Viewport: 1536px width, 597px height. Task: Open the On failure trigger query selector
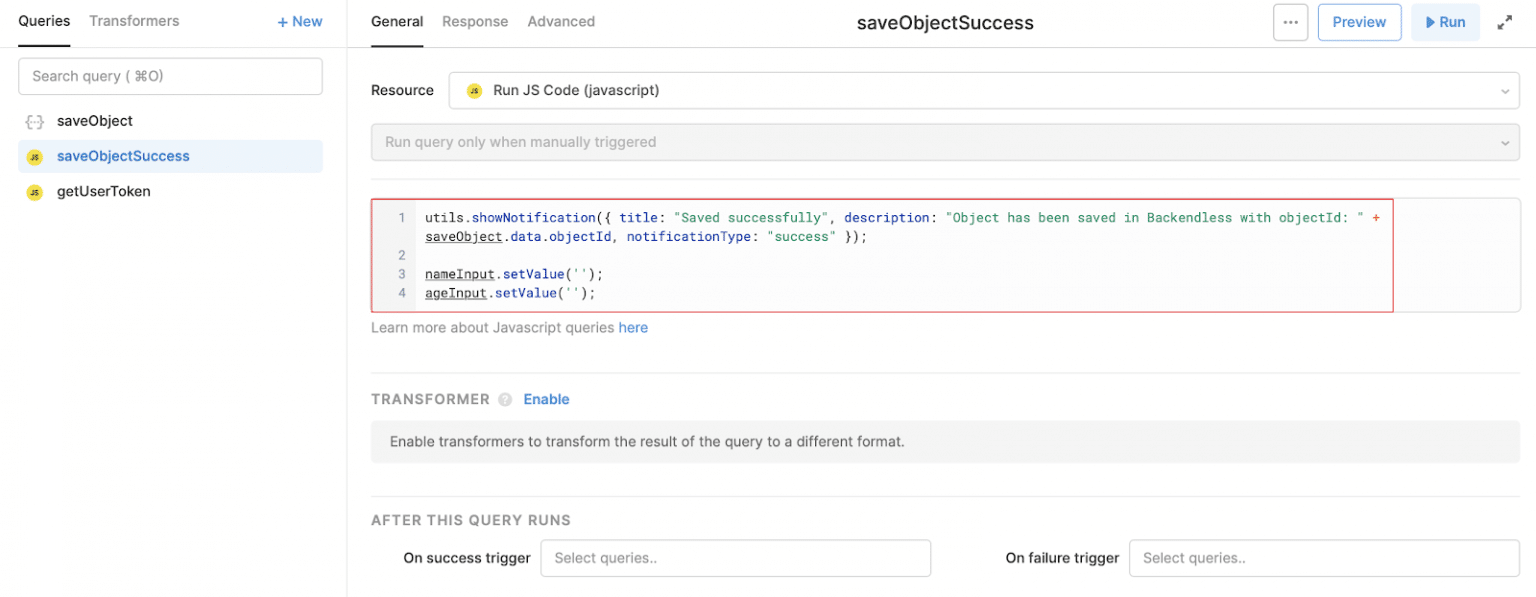(1323, 558)
